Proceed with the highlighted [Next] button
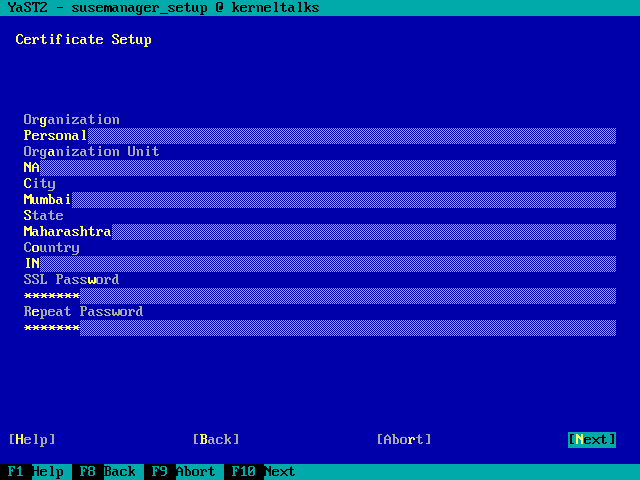The image size is (640, 480). coord(592,440)
